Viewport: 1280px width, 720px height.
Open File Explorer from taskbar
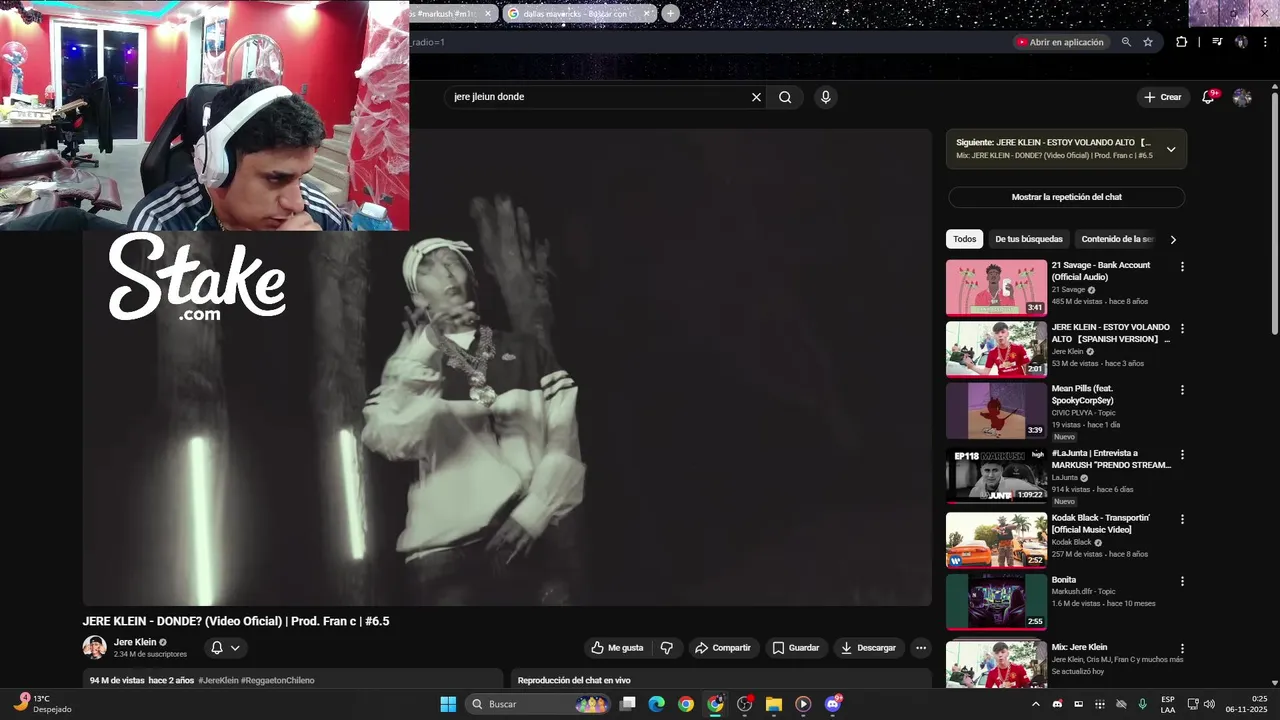[x=774, y=704]
